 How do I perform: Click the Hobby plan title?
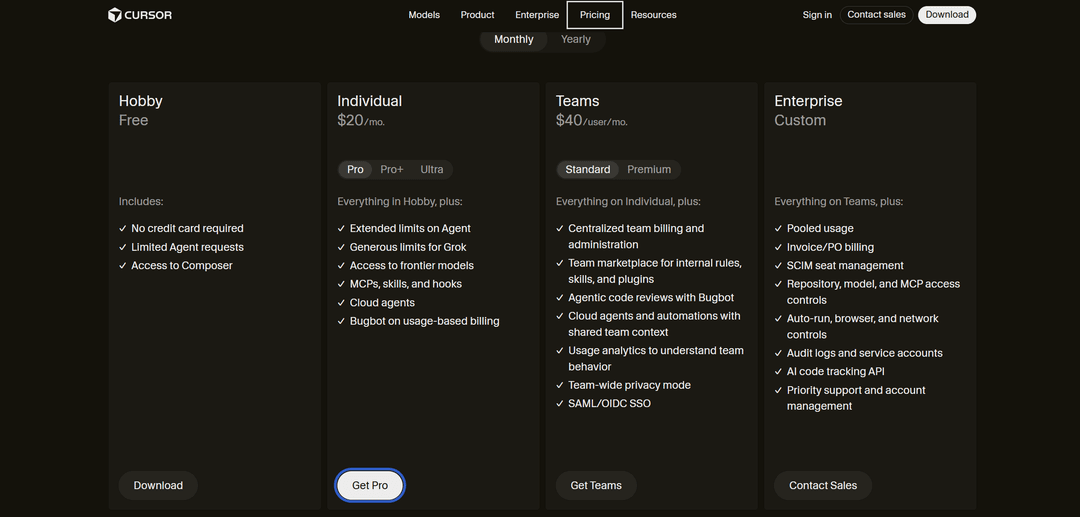141,101
